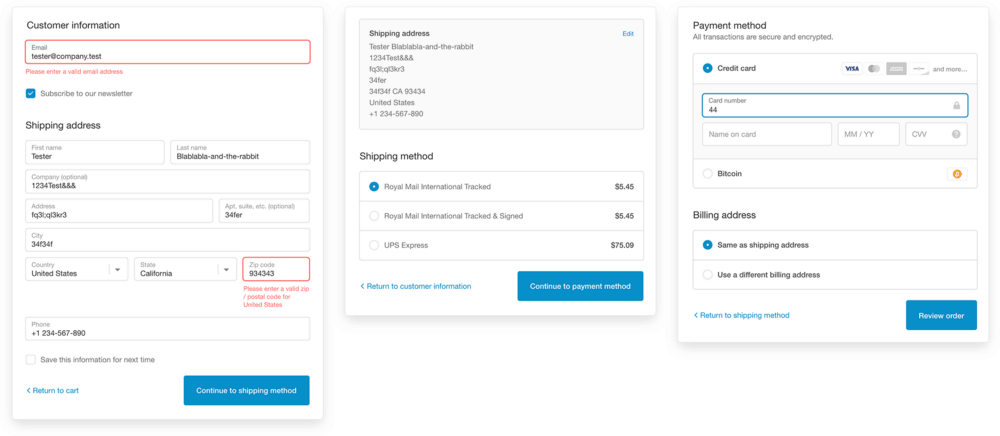Click the fourth card brand icon
1000x436 pixels.
point(919,69)
